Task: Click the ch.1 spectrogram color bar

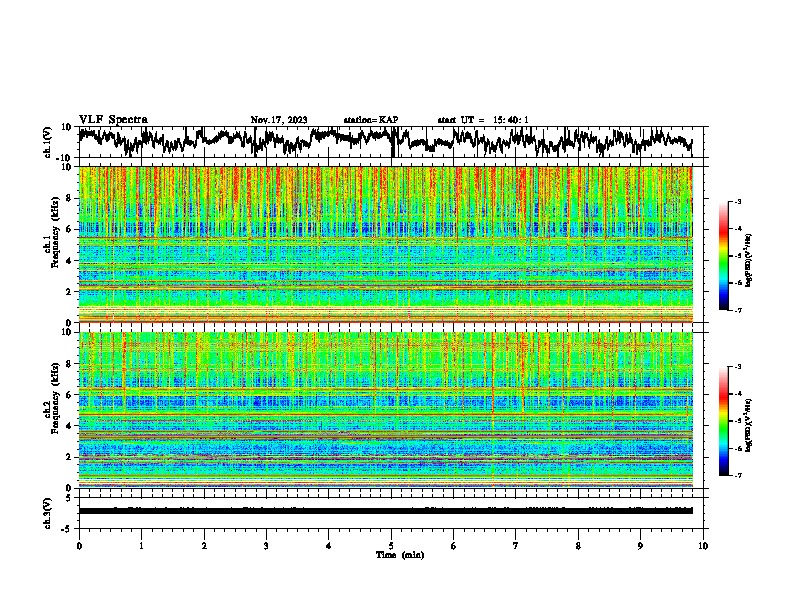Action: (723, 256)
